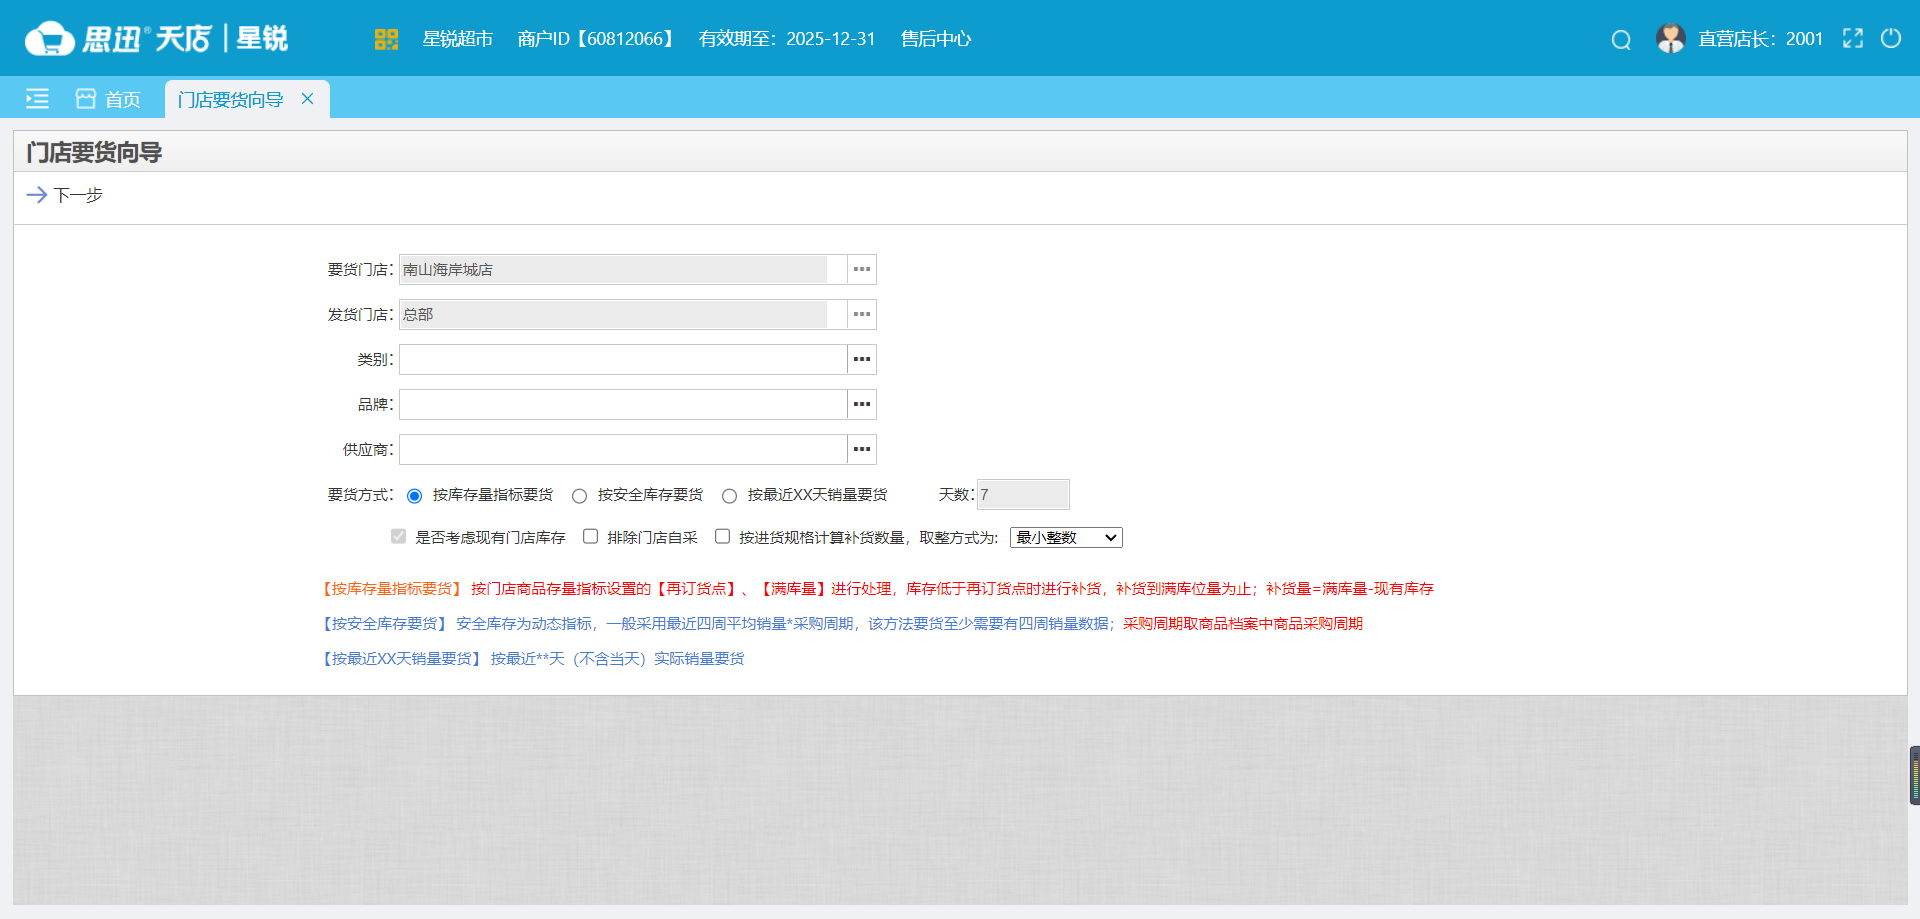Image resolution: width=1920 pixels, height=919 pixels.
Task: Open the 取整方式 dropdown
Action: 1066,537
